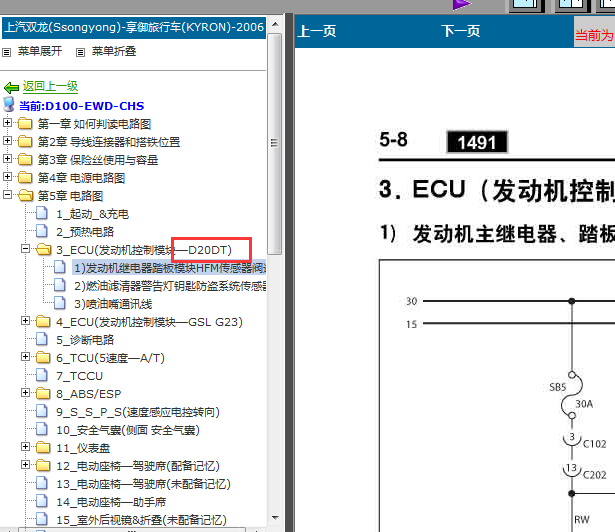Click the 菜单折叠 list icon
Screen dimensions: 615x532
pos(80,52)
